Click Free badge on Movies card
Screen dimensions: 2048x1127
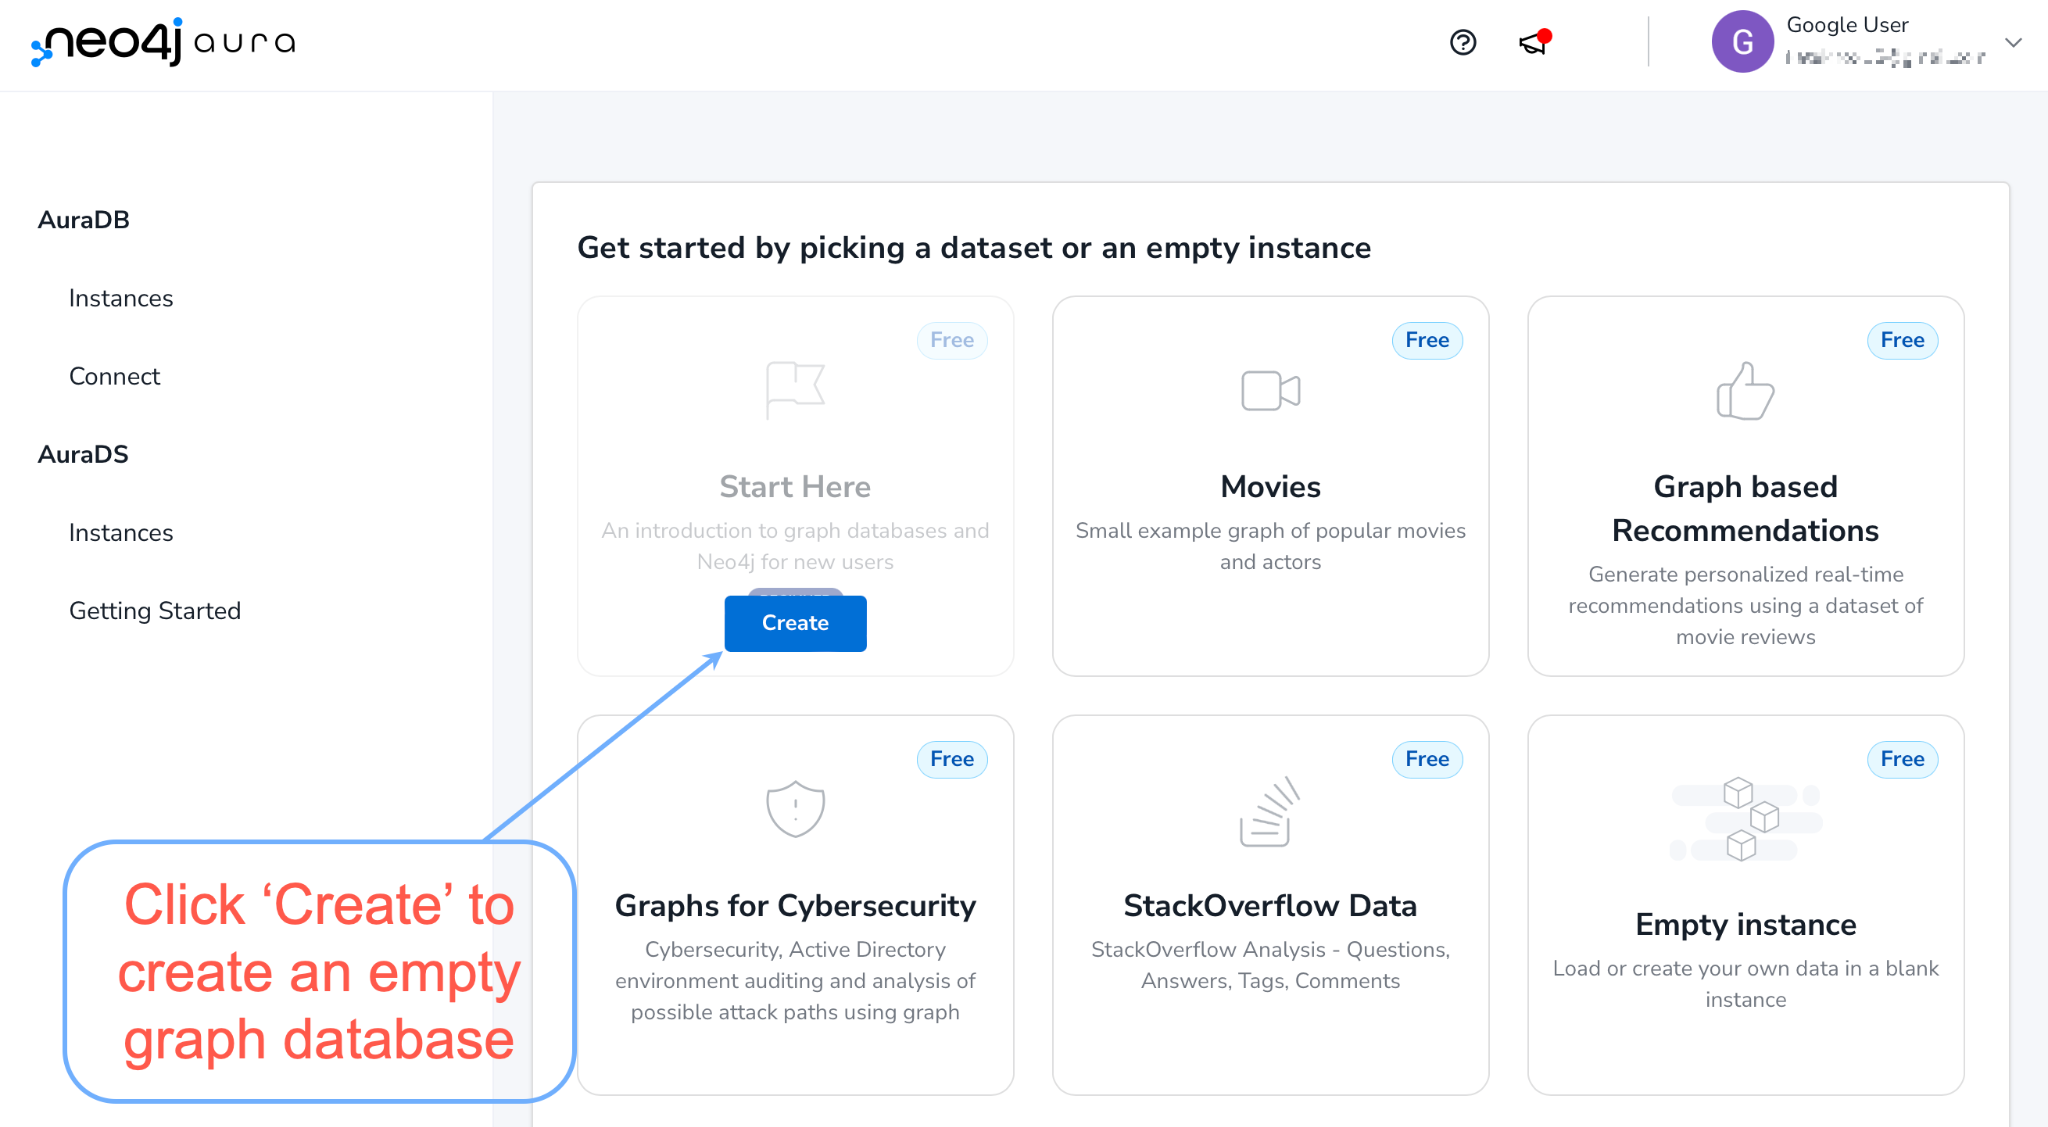1427,340
